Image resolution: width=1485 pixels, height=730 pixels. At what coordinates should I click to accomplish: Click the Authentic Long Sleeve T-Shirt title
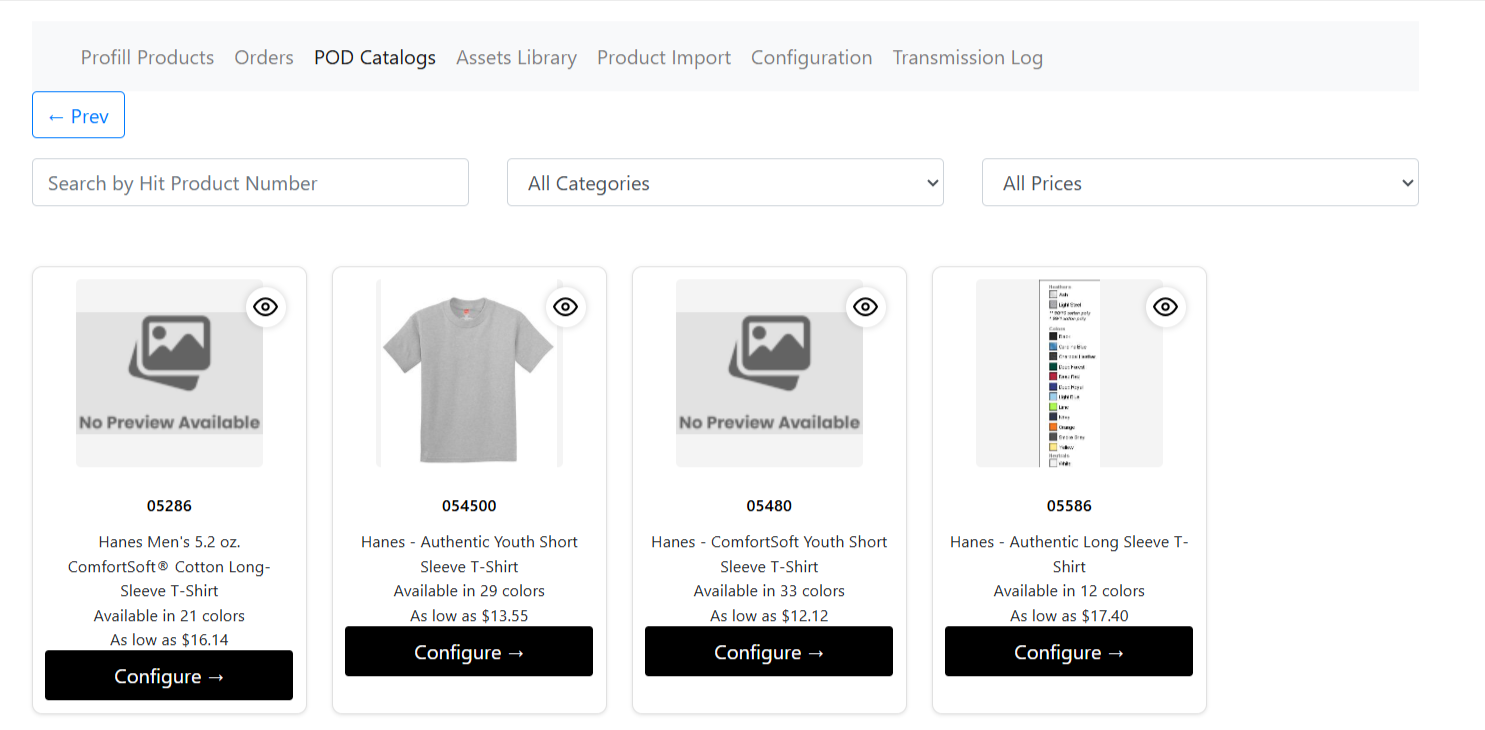tap(1069, 554)
